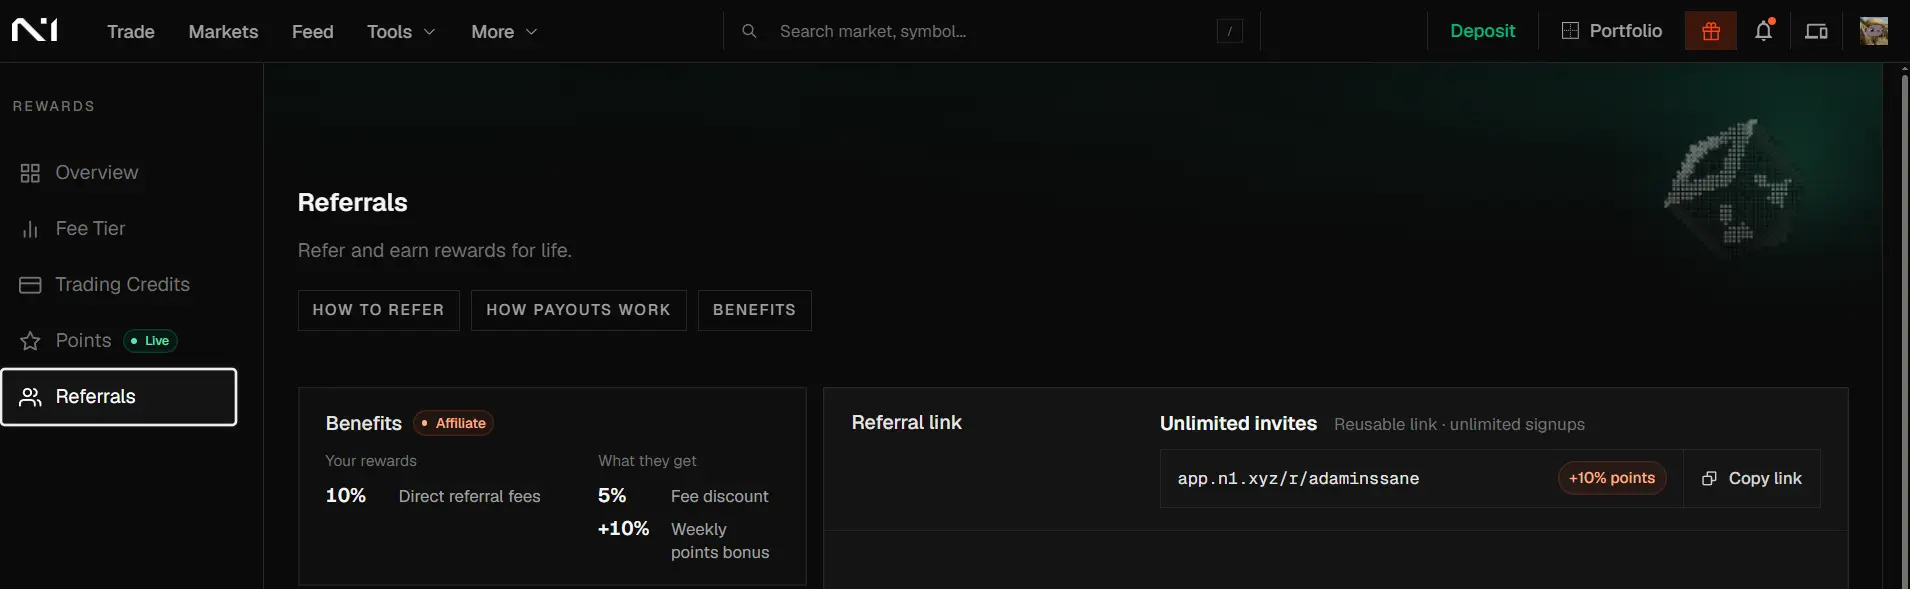The width and height of the screenshot is (1910, 589).
Task: Click the devices icon in header
Action: pyautogui.click(x=1816, y=31)
